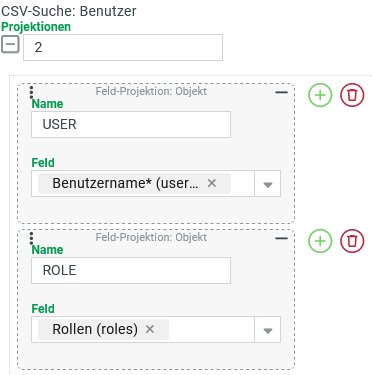Click the empty area in the ROLE Feld selector

(x=211, y=330)
